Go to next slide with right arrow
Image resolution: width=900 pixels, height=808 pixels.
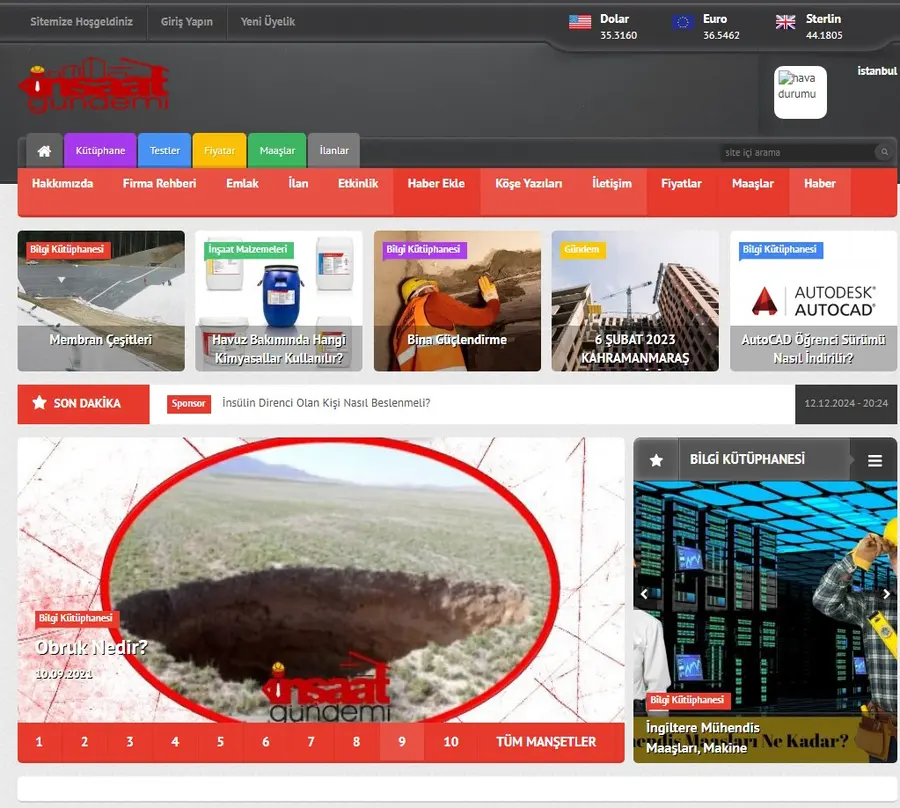click(886, 594)
